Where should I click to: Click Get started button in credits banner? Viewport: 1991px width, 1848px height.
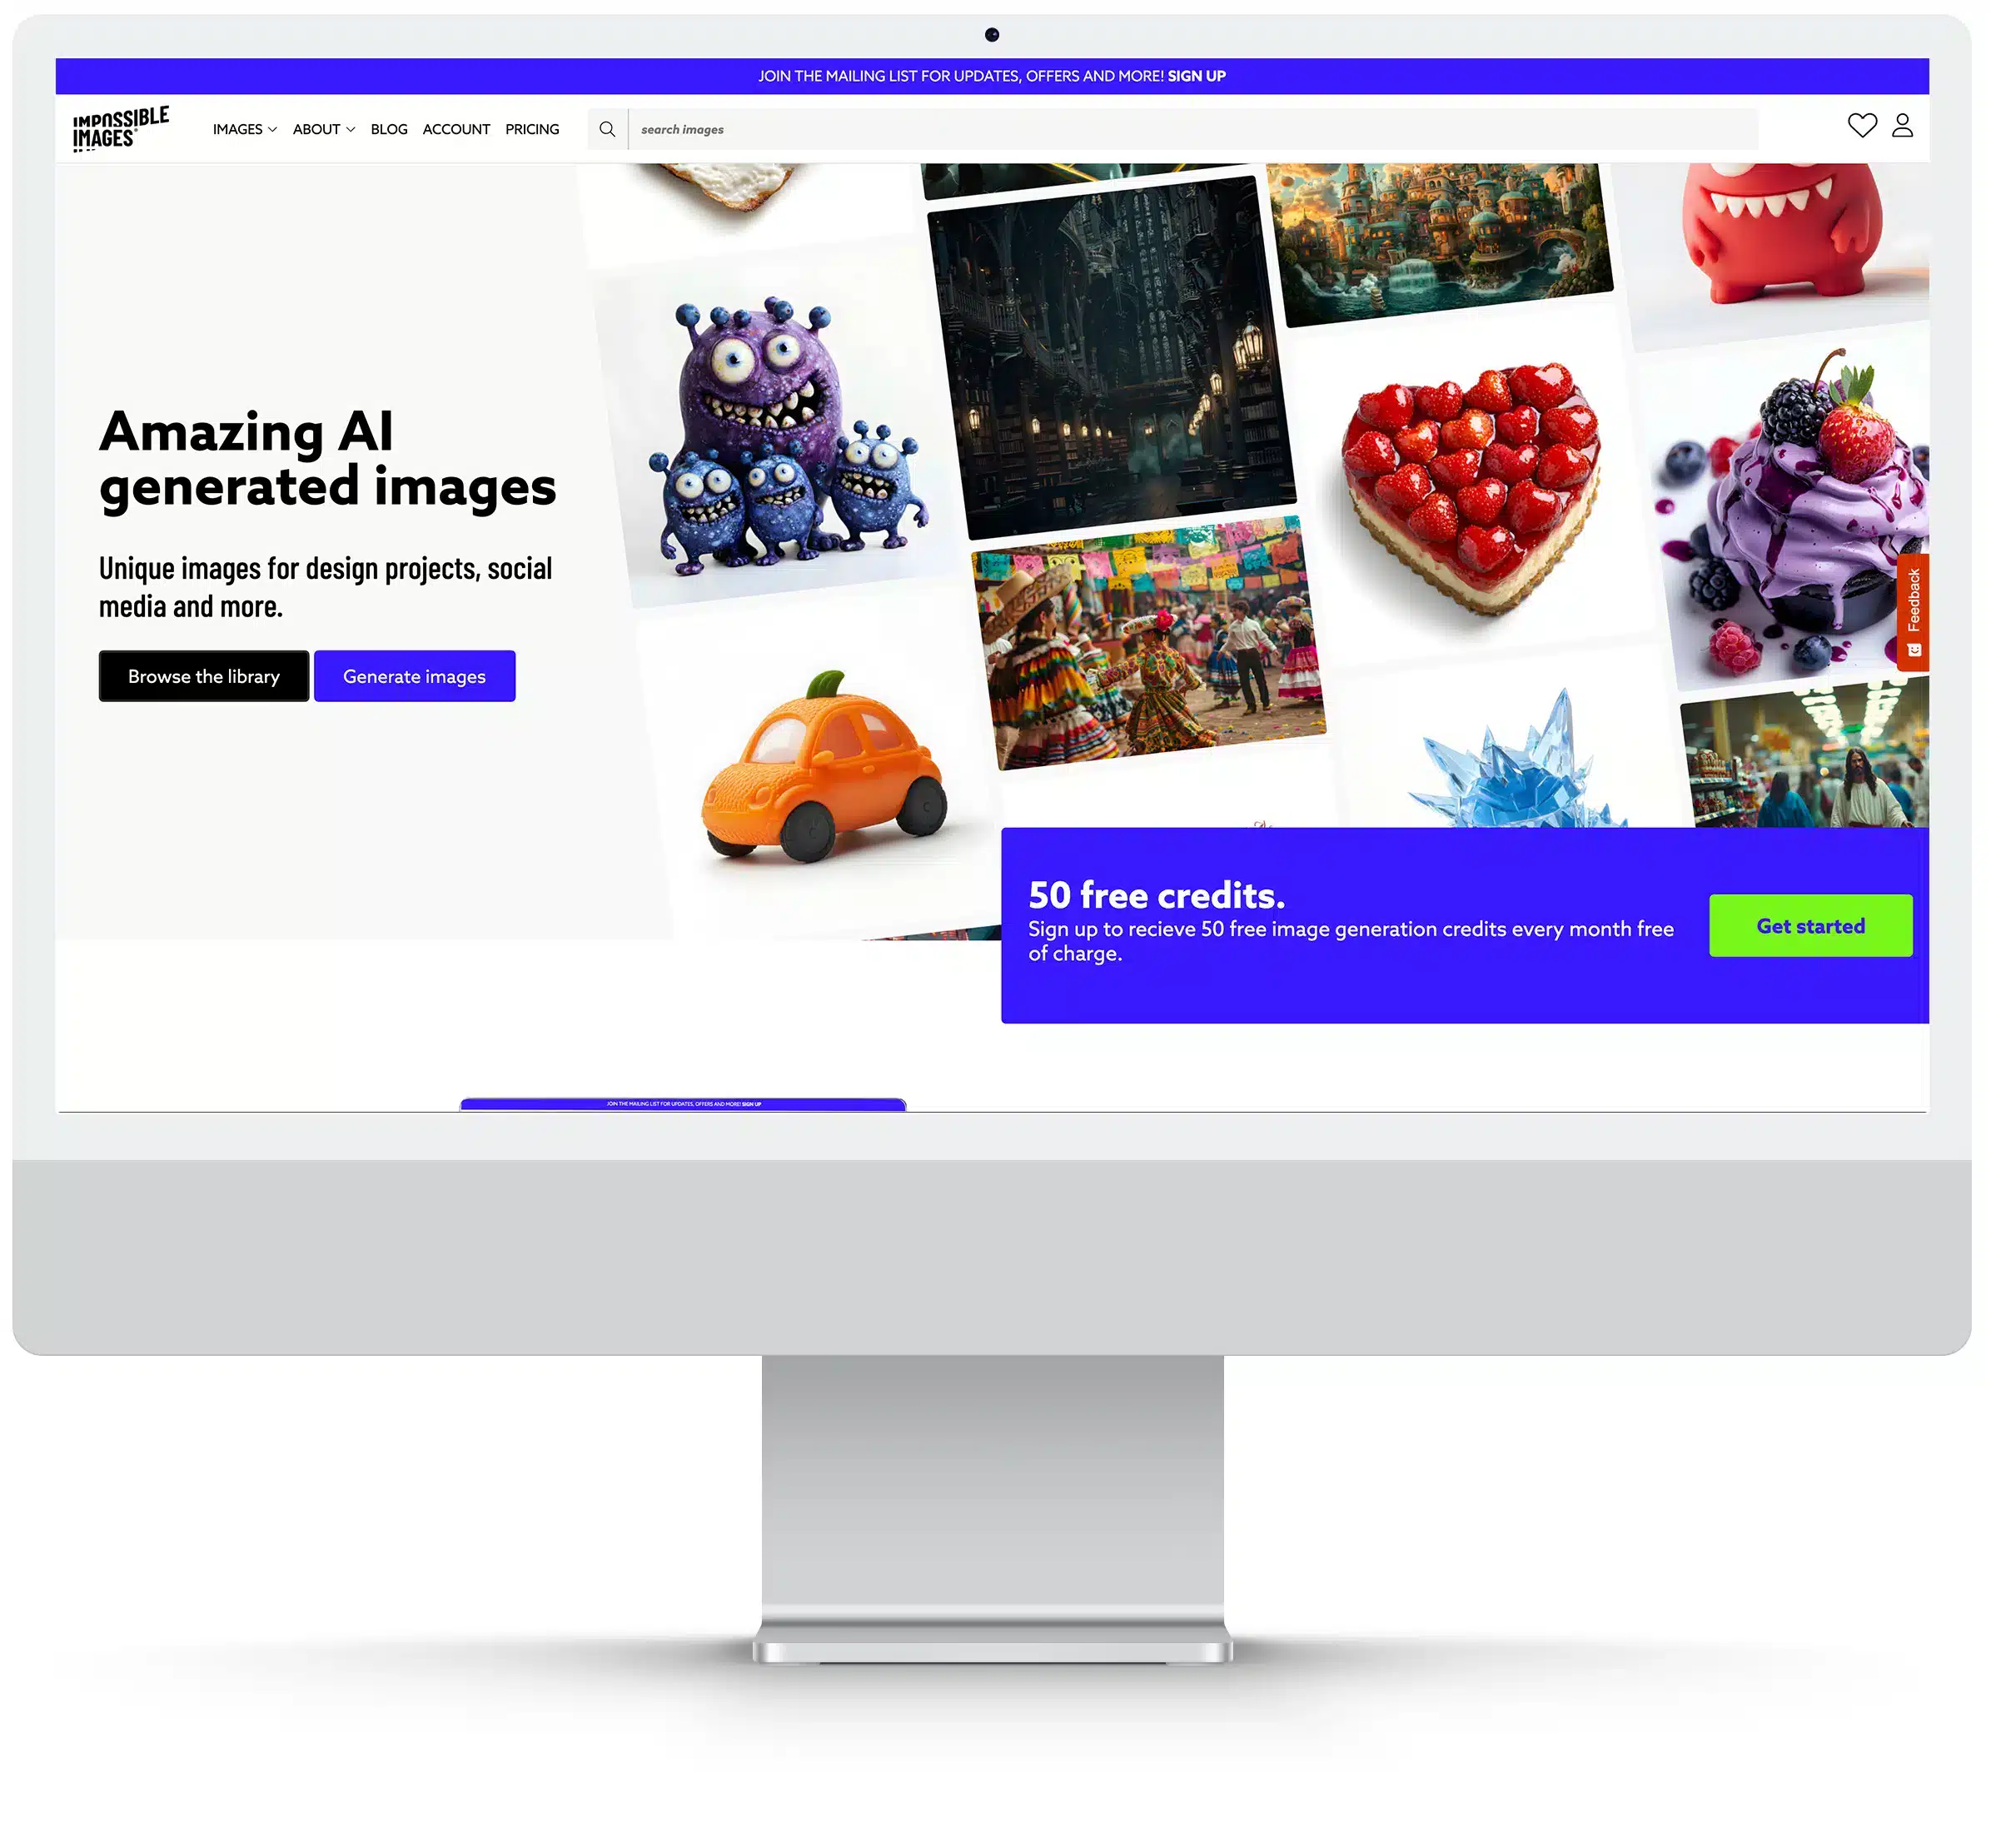tap(1810, 924)
